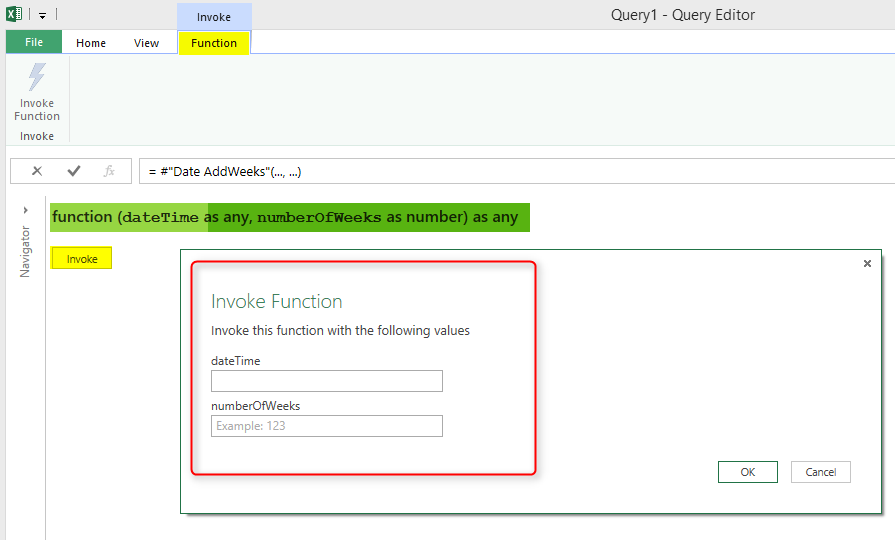Open the File tab

(33, 43)
